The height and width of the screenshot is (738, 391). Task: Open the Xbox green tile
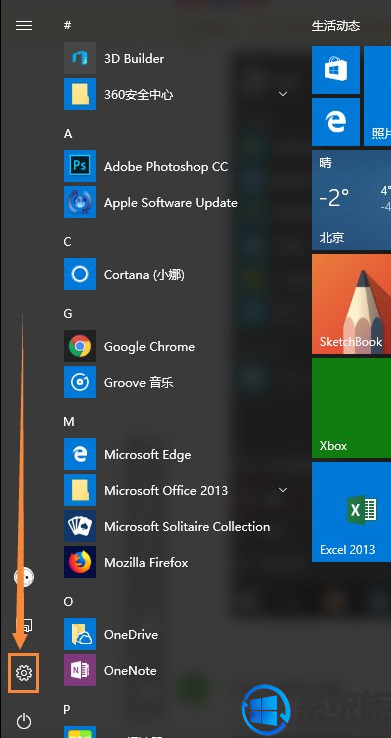(x=351, y=408)
